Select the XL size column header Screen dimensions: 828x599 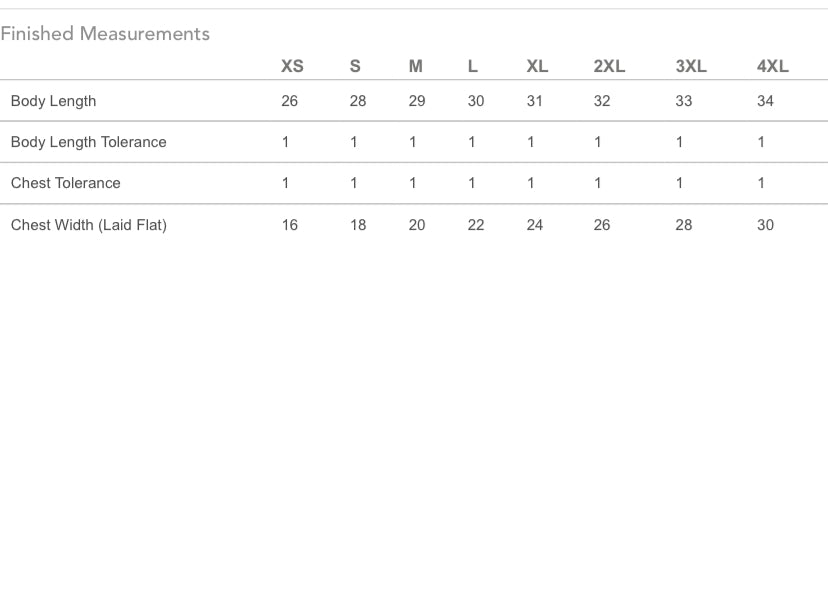[537, 66]
